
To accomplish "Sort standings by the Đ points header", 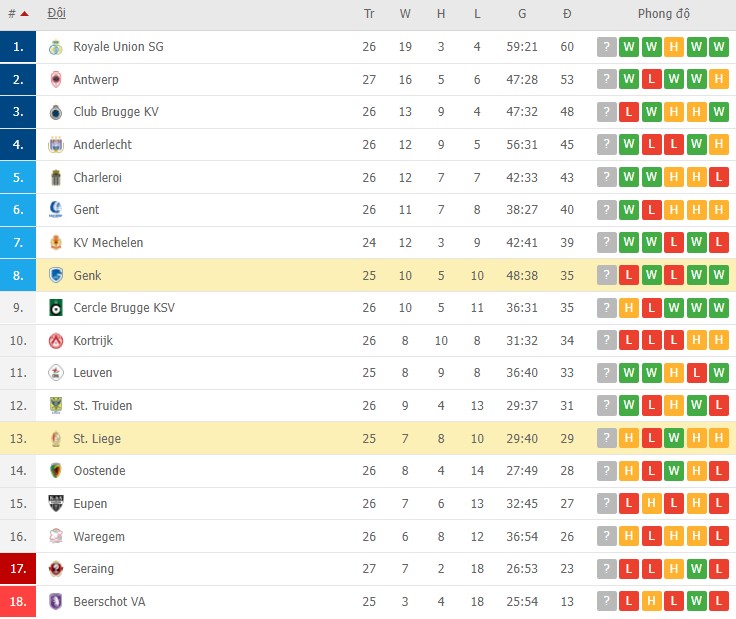I will tap(567, 14).
